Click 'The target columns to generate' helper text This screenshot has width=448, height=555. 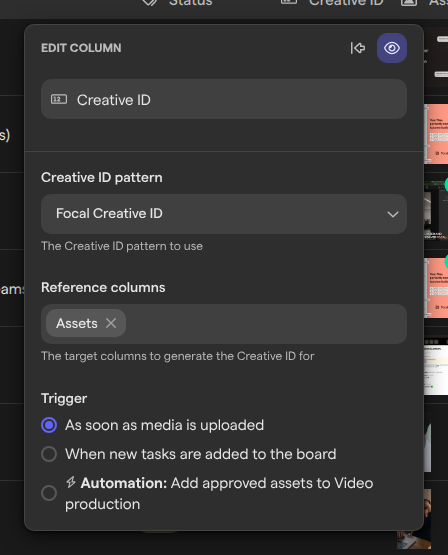[x=178, y=356]
